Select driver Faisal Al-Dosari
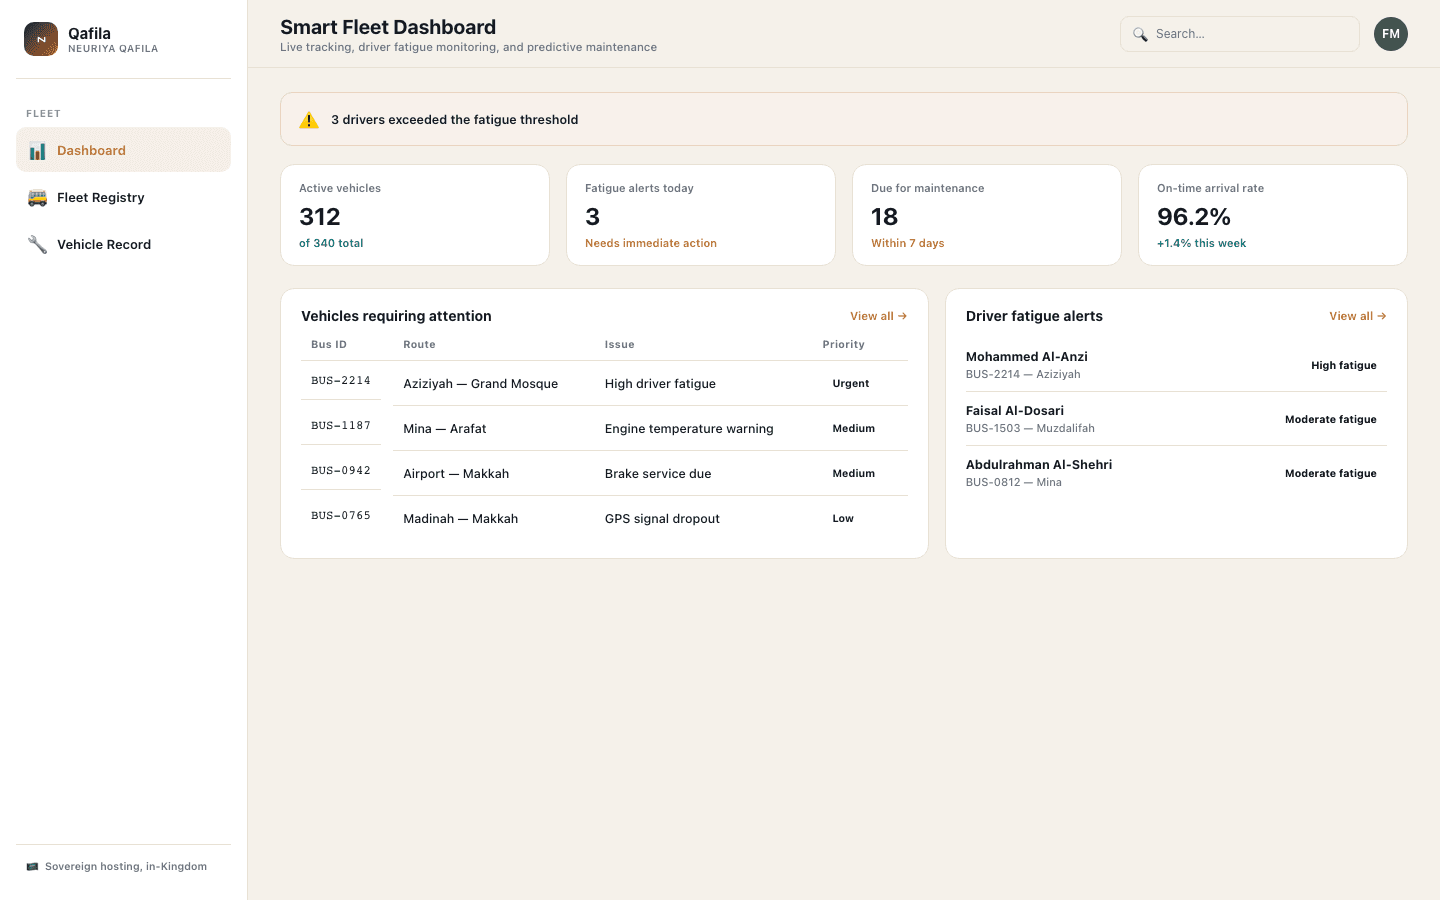1440x900 pixels. (1015, 411)
